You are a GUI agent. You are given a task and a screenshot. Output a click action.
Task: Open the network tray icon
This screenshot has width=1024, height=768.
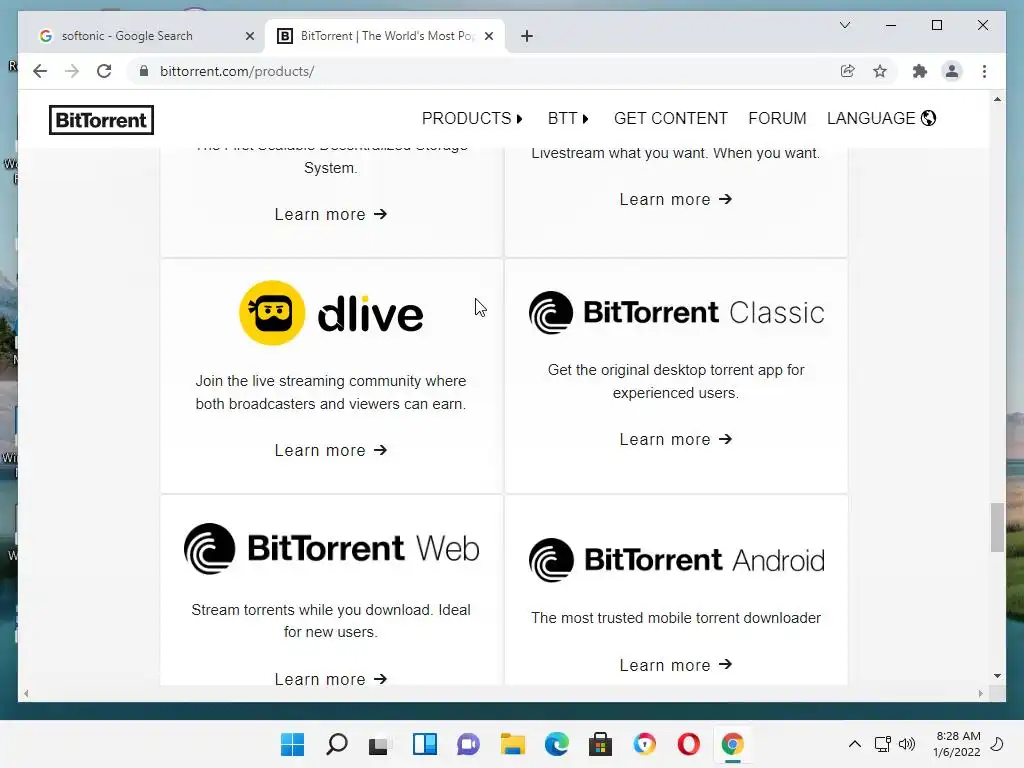(883, 744)
